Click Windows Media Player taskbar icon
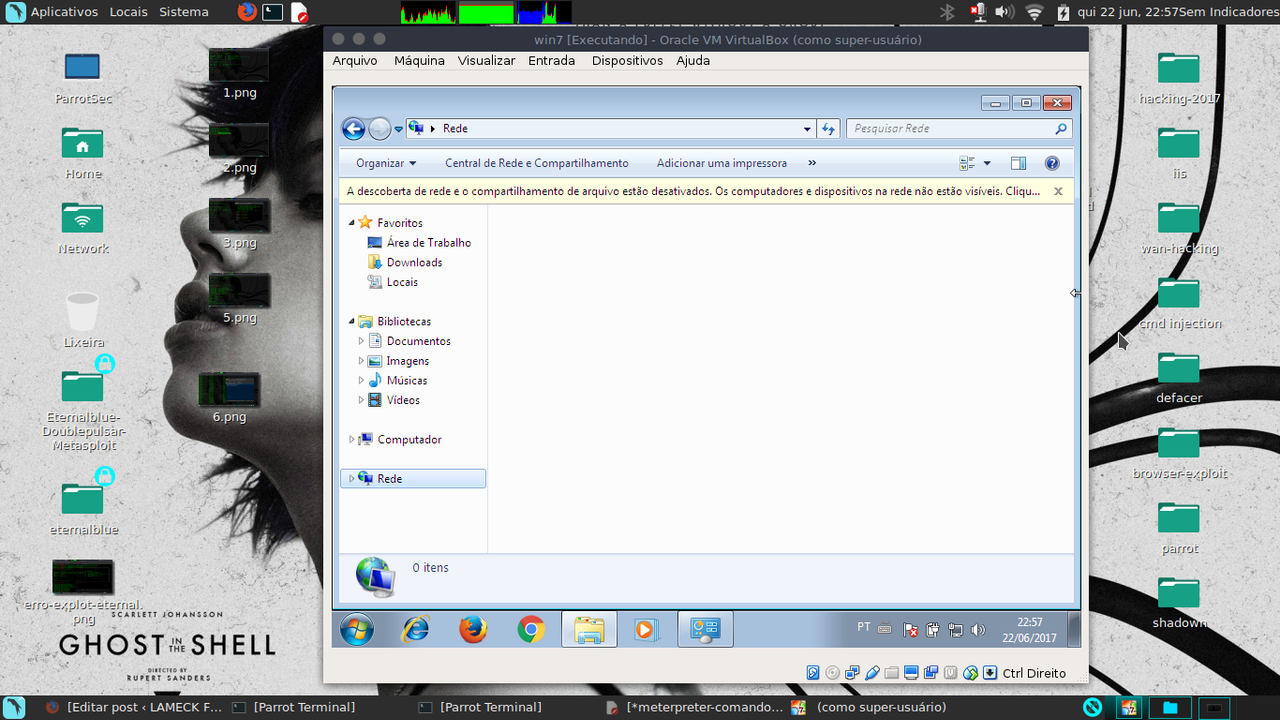The image size is (1280, 720). pyautogui.click(x=646, y=629)
